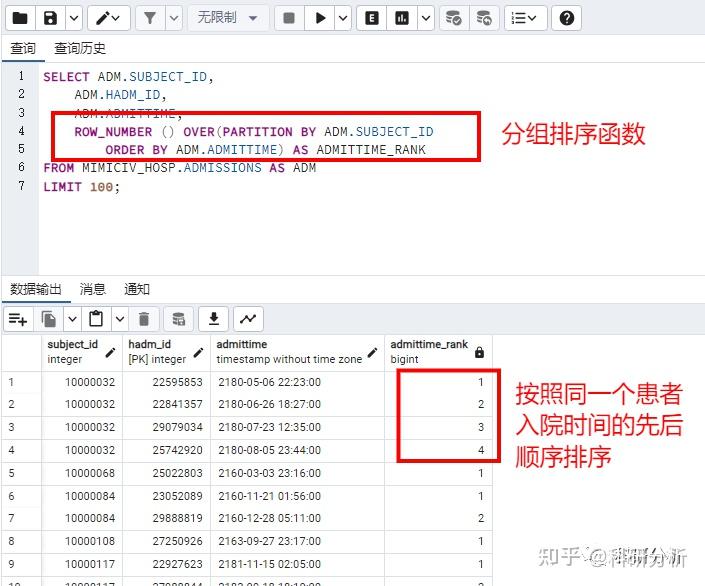705x586 pixels.
Task: Save the query file
Action: pos(50,18)
